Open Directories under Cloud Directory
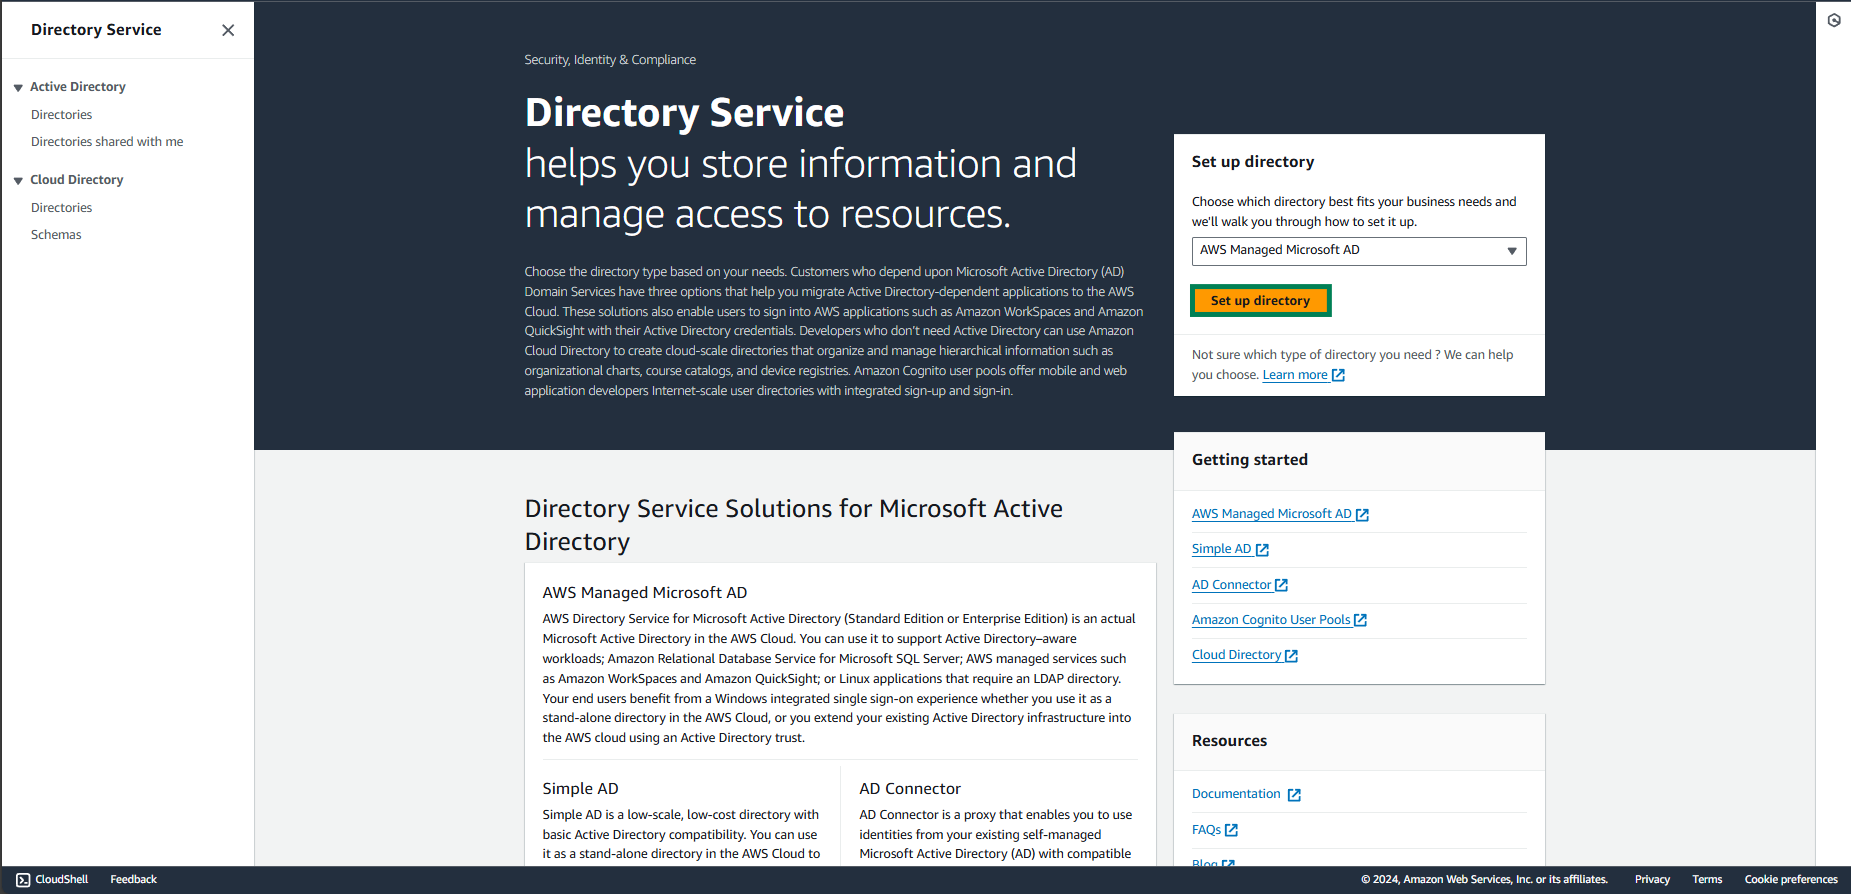 [x=61, y=208]
